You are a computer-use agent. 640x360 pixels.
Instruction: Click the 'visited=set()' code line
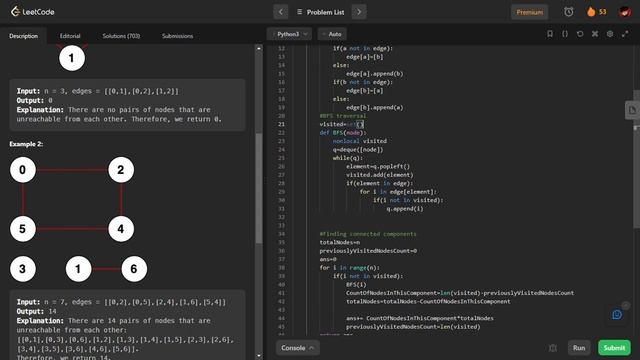coord(341,124)
